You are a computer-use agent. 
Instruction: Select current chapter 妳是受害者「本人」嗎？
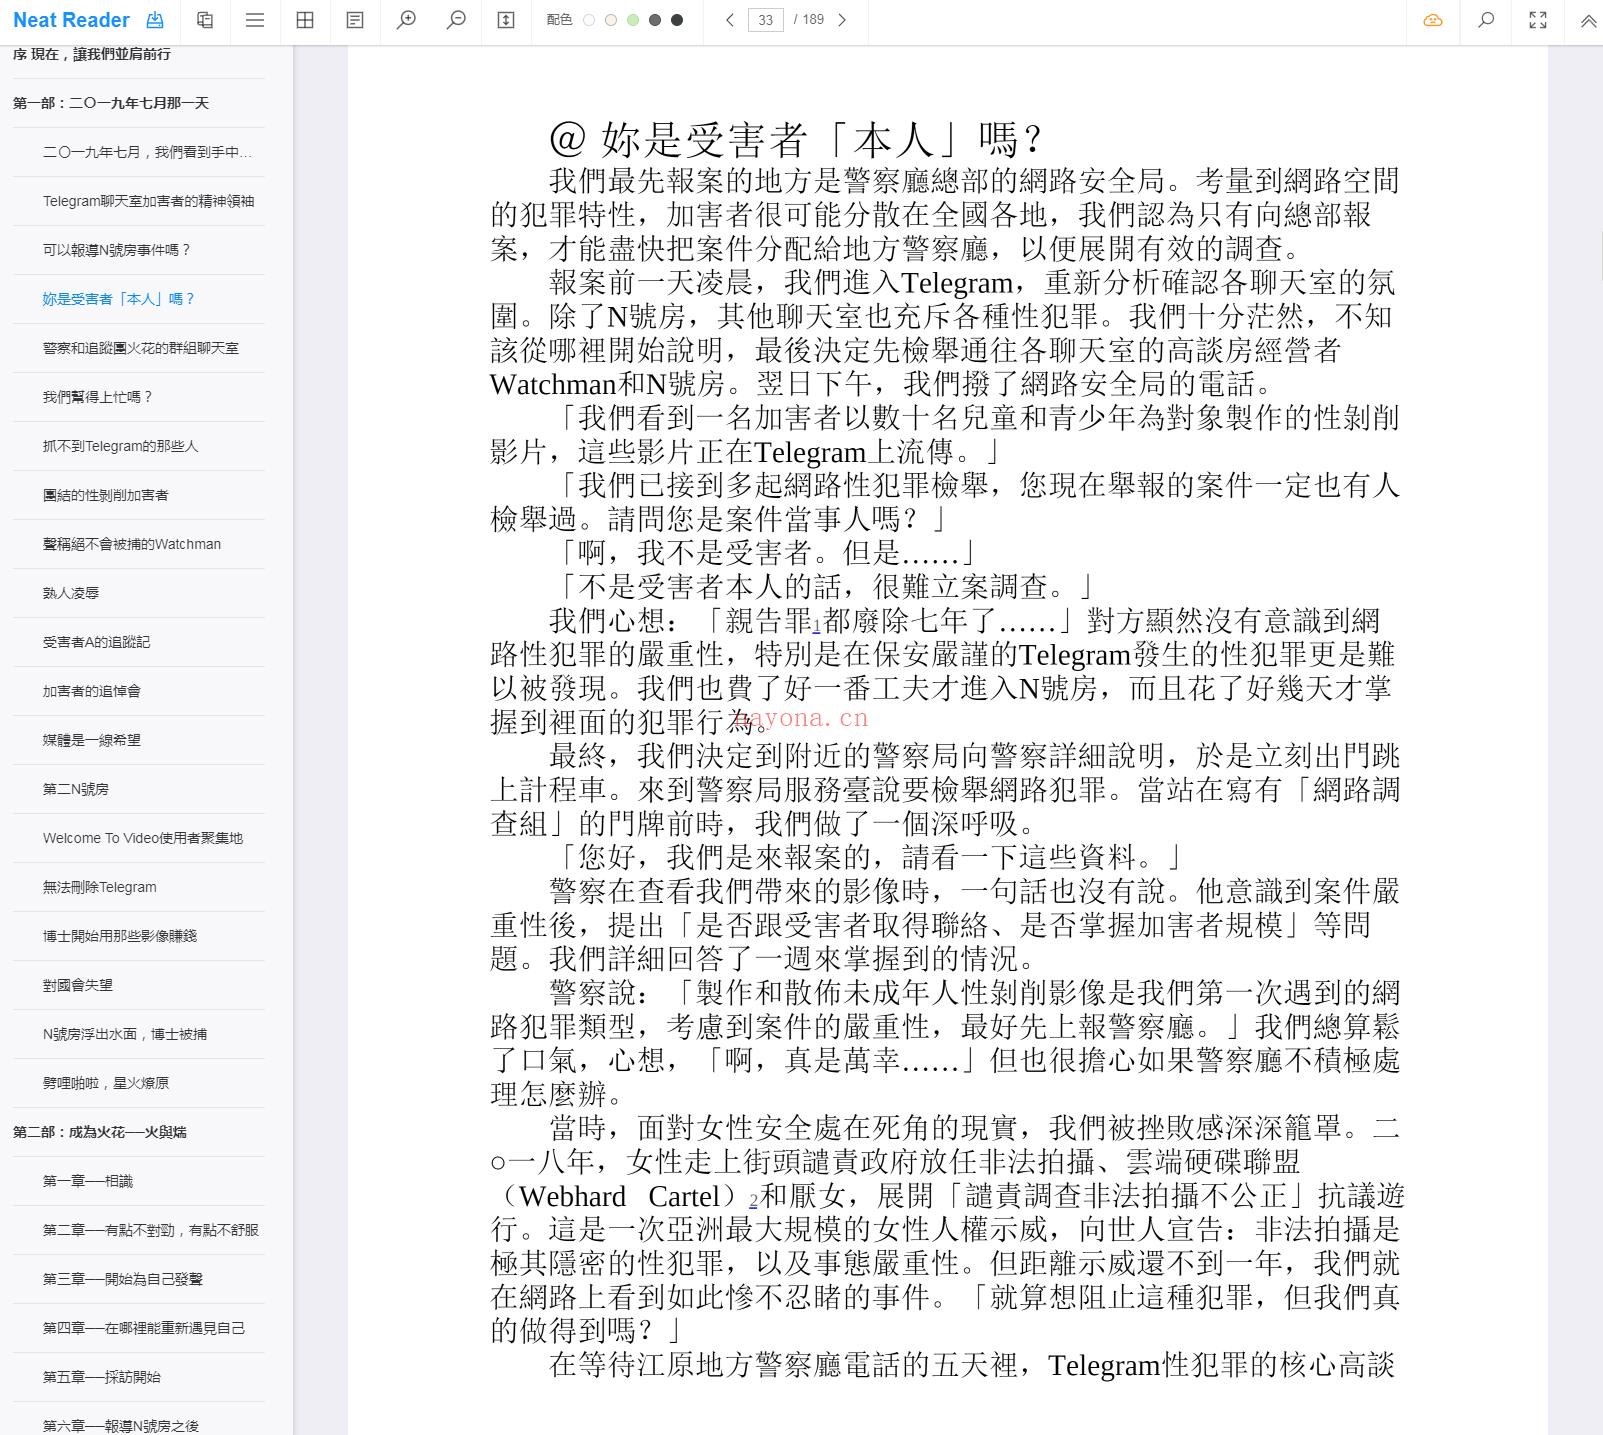tap(118, 299)
